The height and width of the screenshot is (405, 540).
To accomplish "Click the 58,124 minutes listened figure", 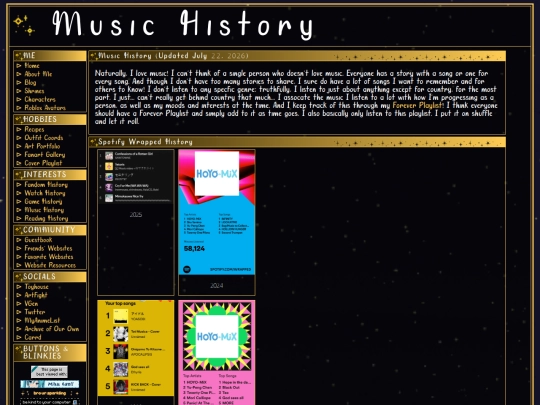I will (x=194, y=249).
